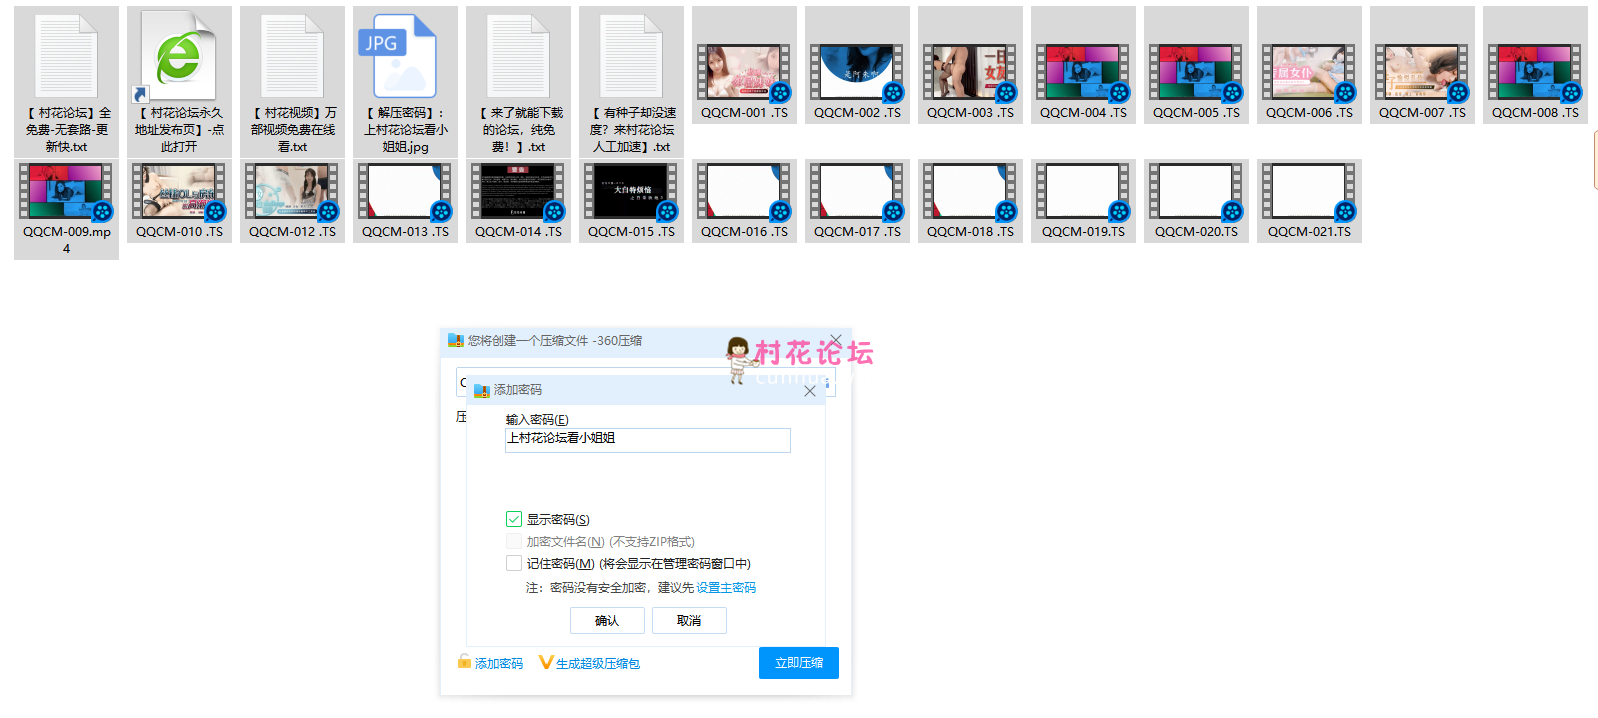Click the V icon beside 生成超级压缩包
Viewport: 1598px width, 718px height.
[545, 662]
